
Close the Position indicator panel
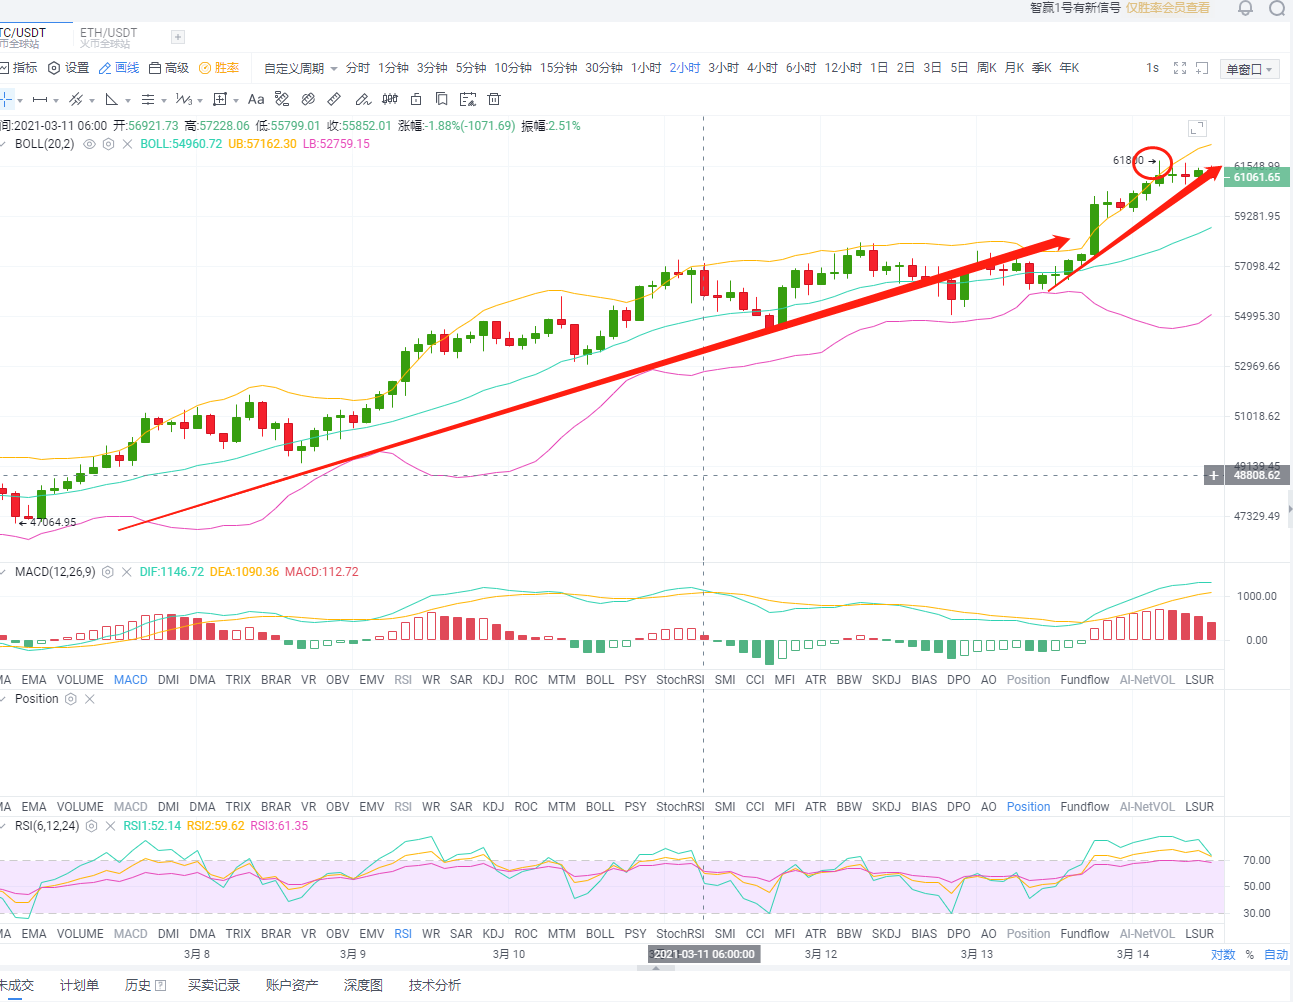point(90,699)
